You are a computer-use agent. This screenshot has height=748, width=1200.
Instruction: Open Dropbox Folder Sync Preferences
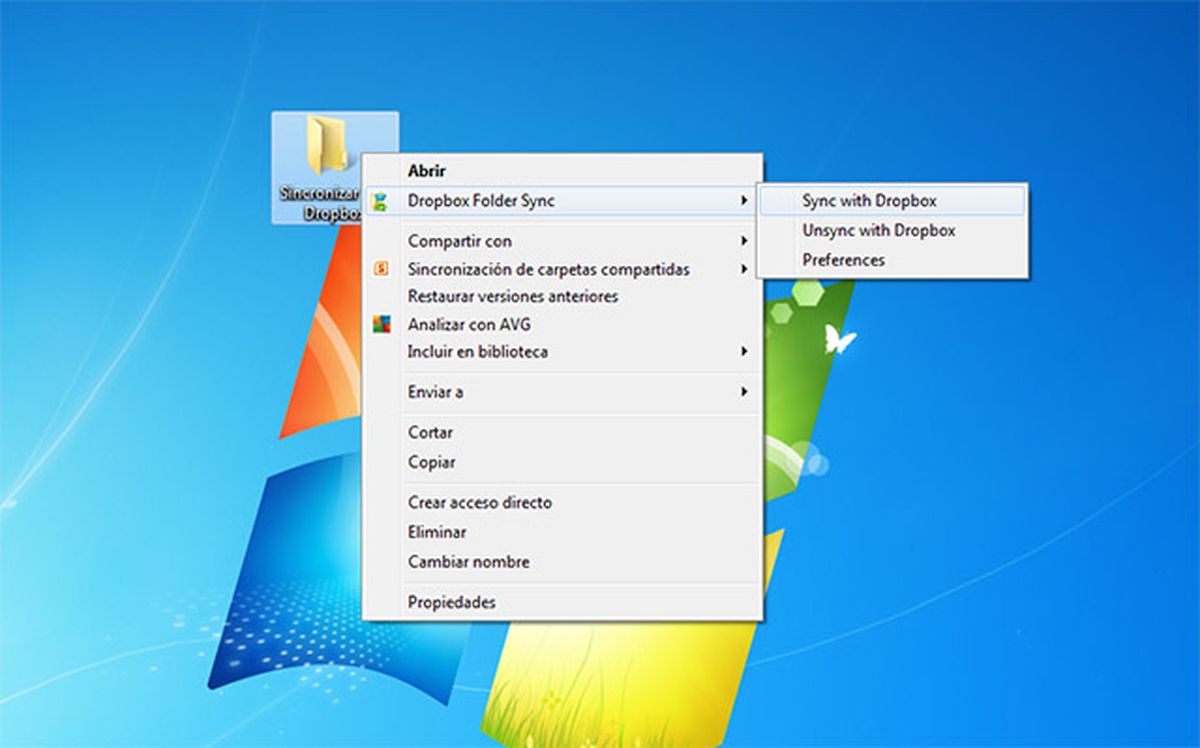click(838, 259)
